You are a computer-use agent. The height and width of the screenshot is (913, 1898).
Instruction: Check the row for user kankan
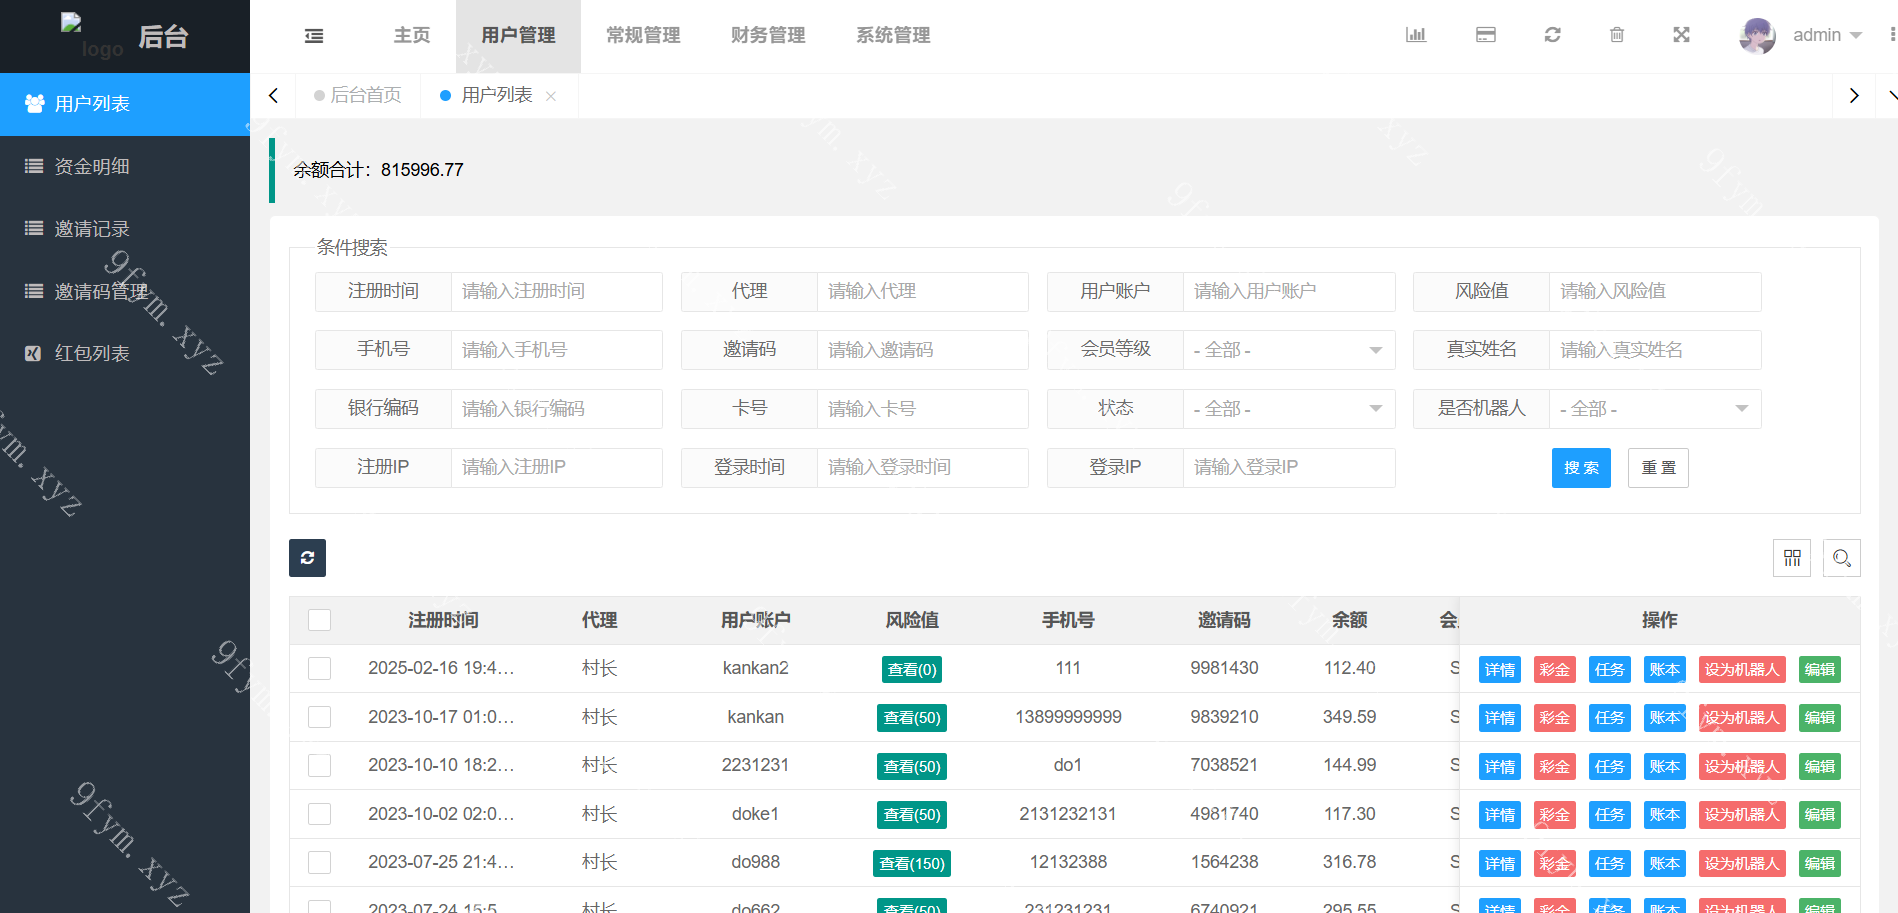pos(320,717)
